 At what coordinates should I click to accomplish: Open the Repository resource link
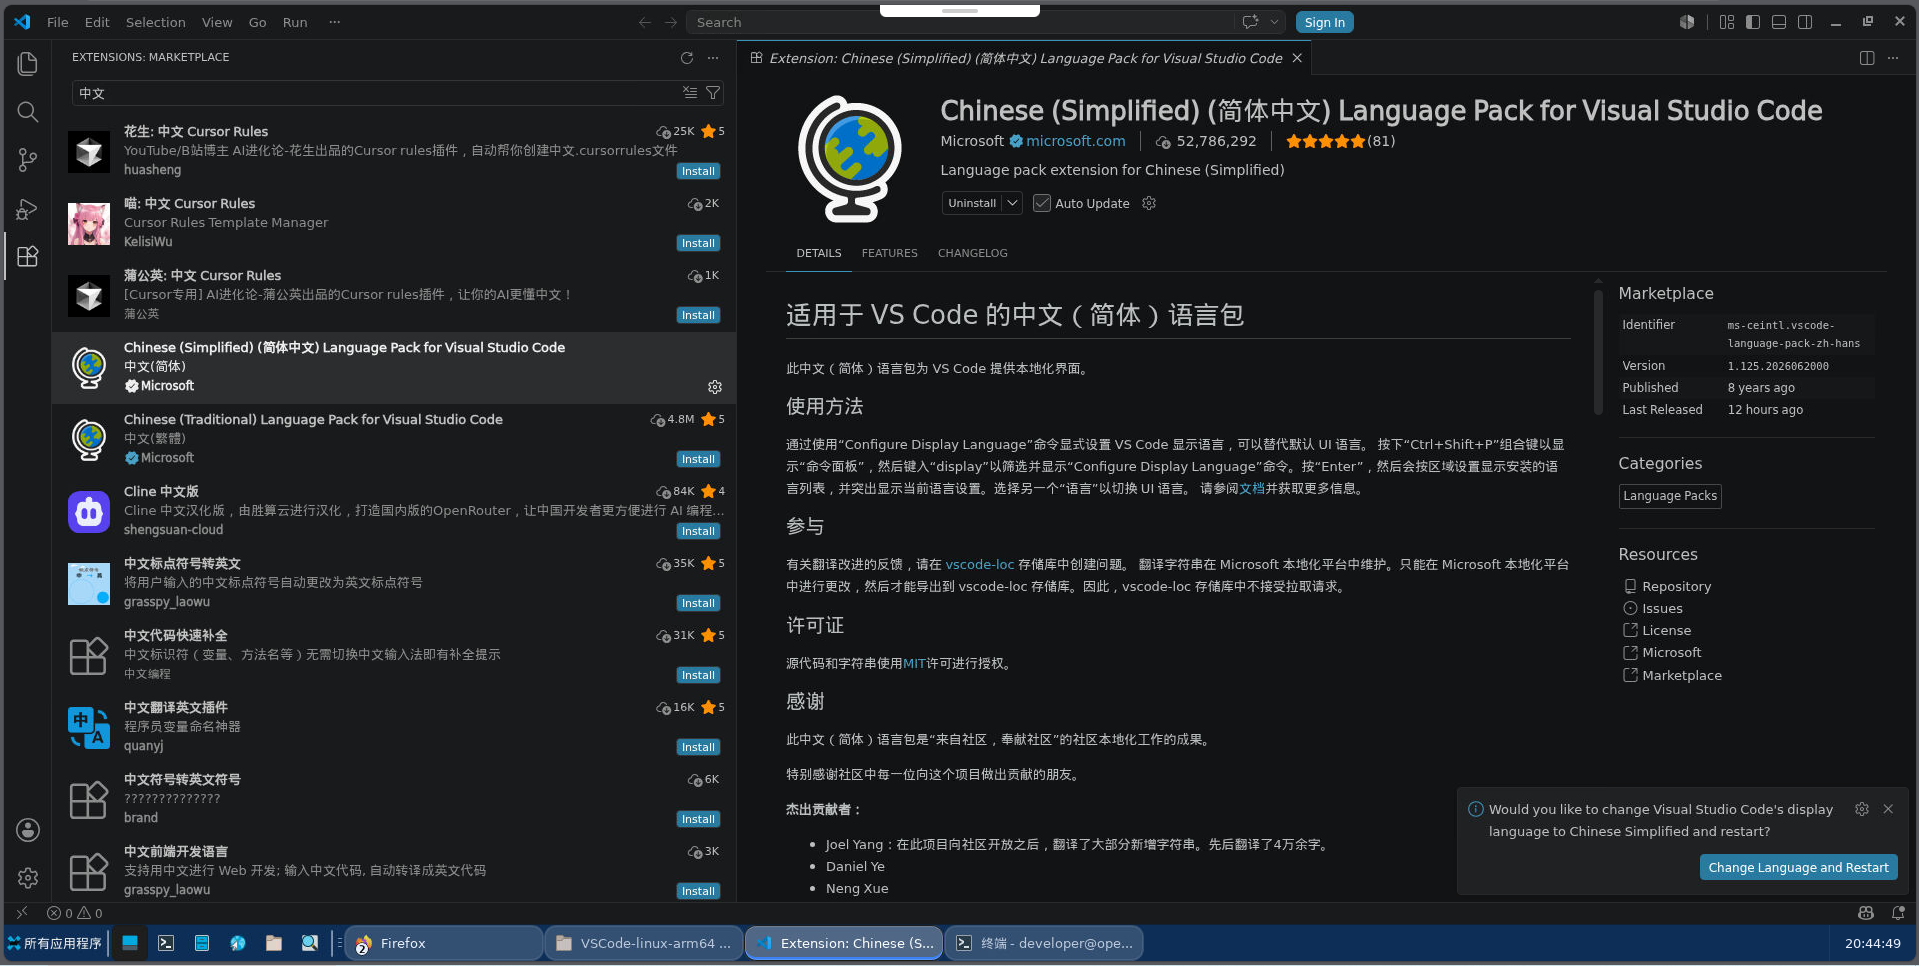pos(1676,586)
